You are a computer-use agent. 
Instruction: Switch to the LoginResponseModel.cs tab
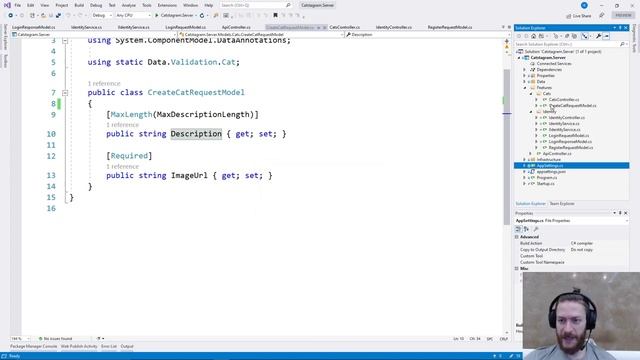coord(33,27)
